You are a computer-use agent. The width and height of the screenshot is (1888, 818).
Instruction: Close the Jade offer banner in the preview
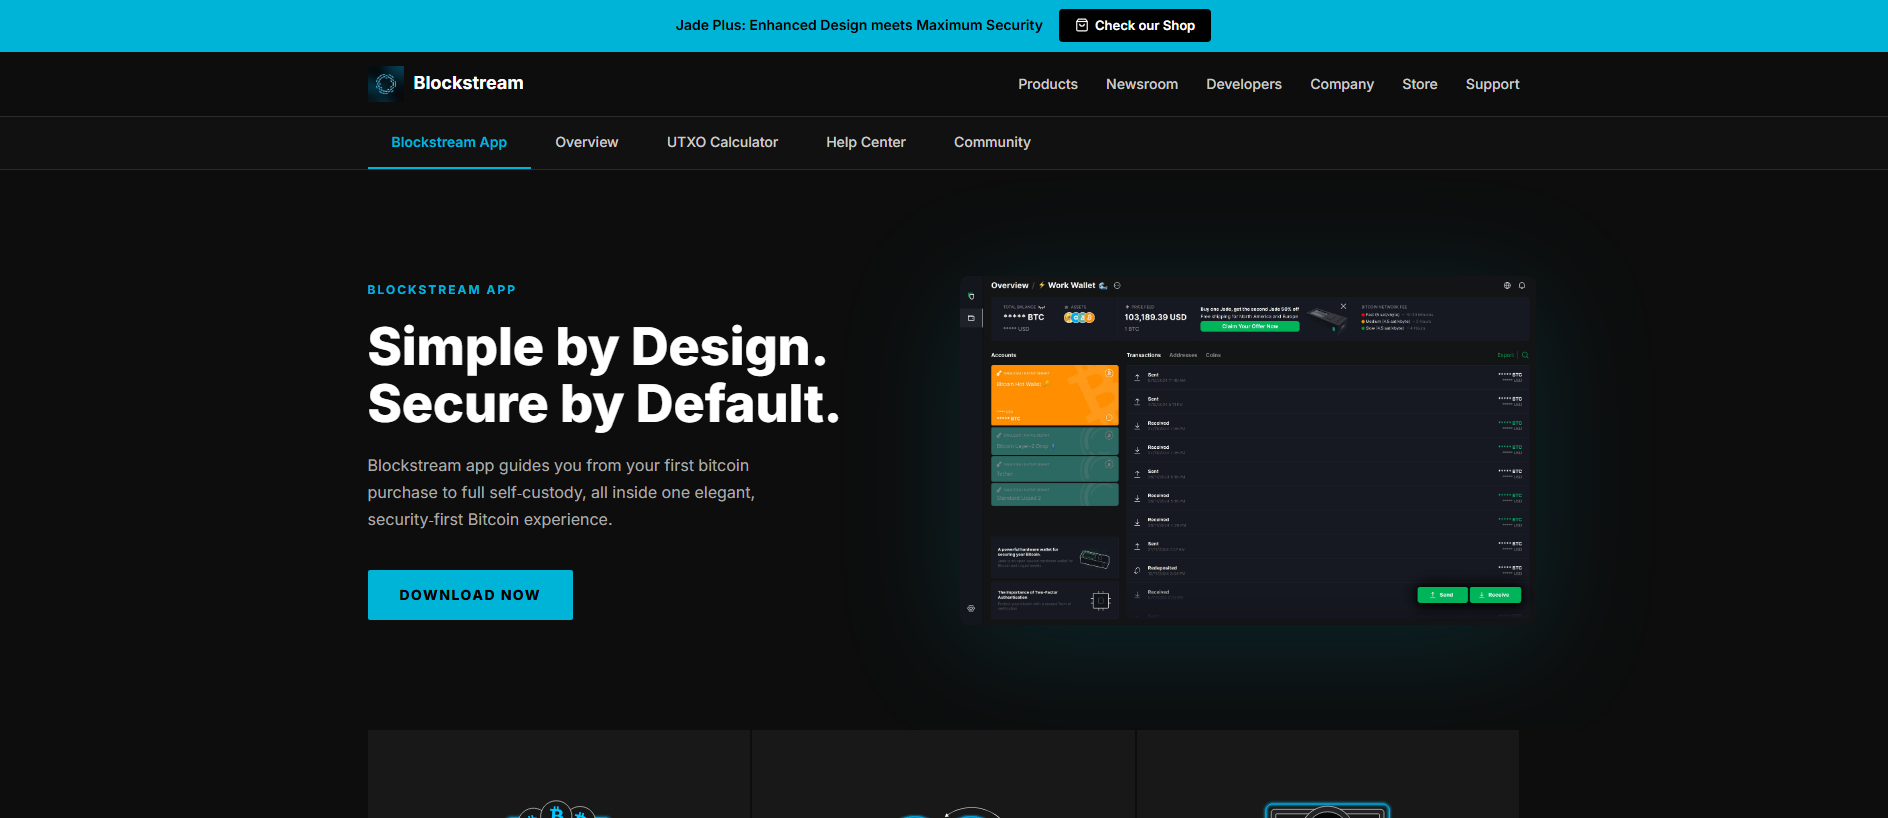point(1343,306)
